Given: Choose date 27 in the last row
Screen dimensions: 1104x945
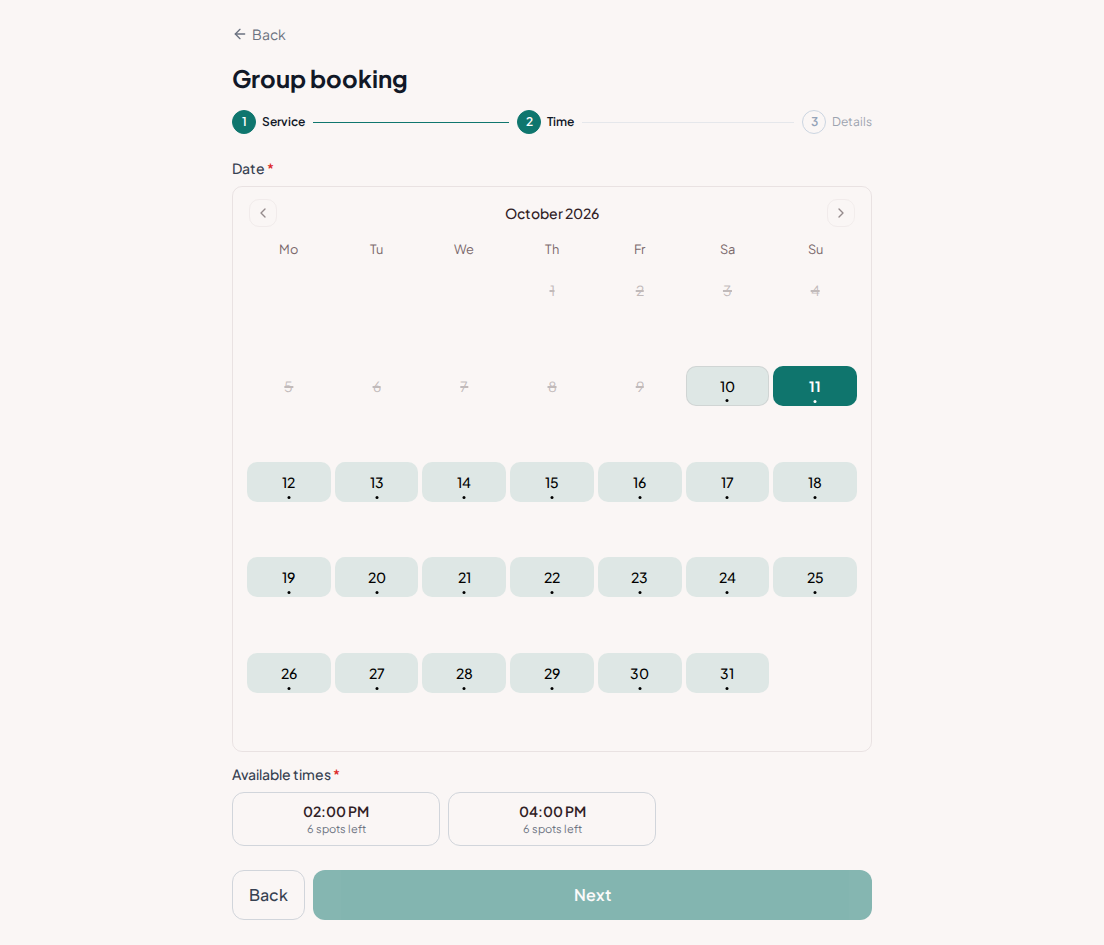Looking at the screenshot, I should coord(377,673).
